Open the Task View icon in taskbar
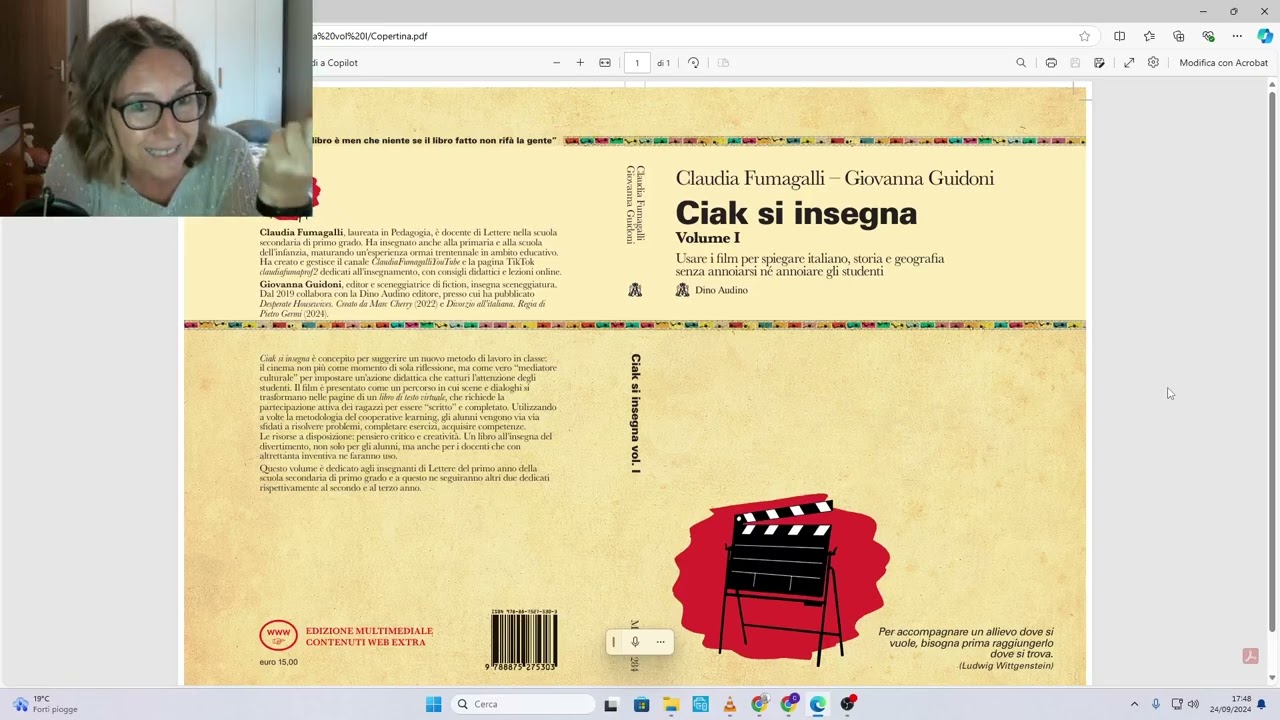 pos(611,704)
